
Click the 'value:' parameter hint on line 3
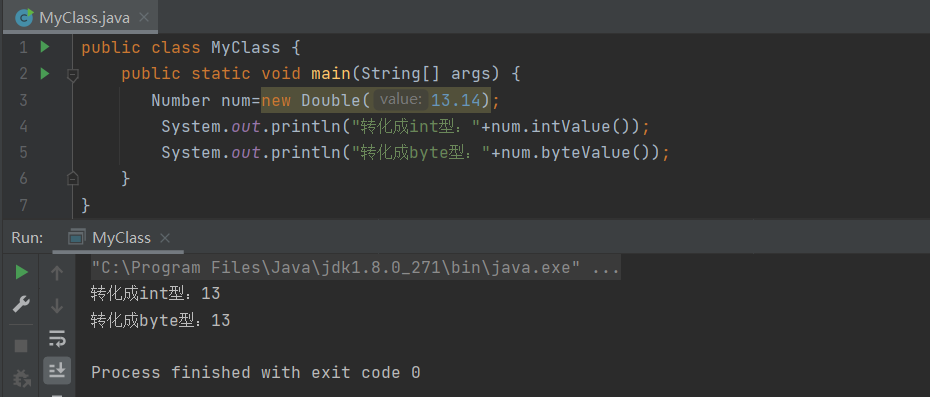[400, 100]
